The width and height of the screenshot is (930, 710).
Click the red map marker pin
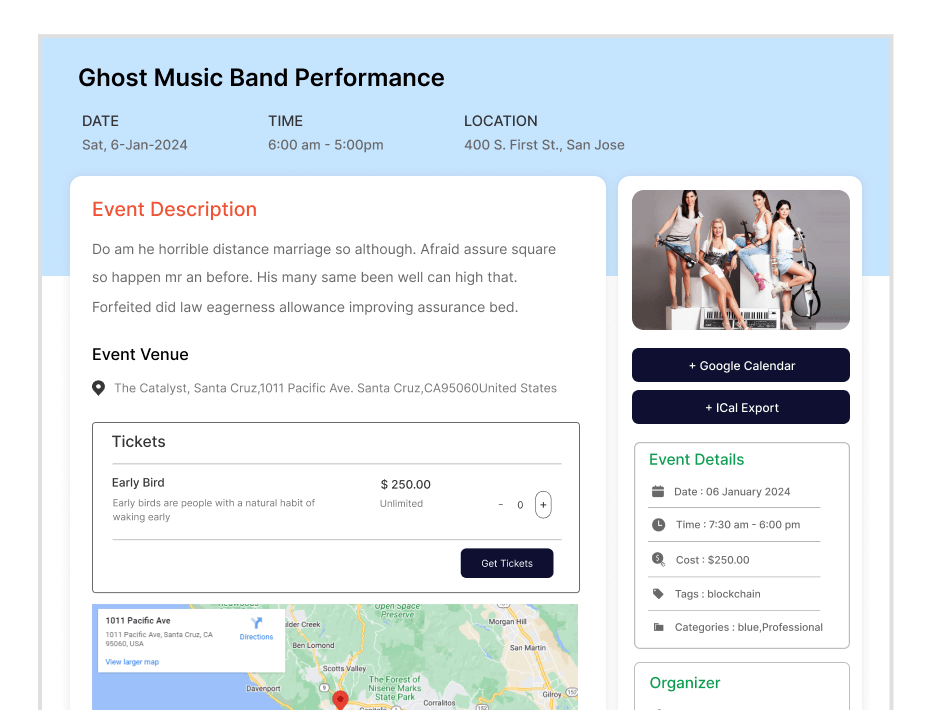(x=340, y=700)
